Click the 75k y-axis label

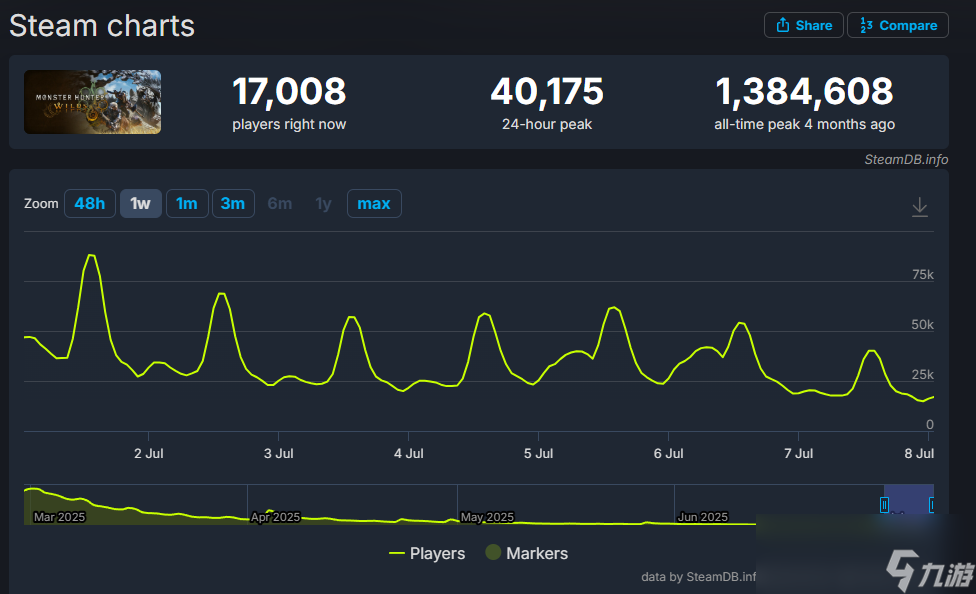pos(922,275)
